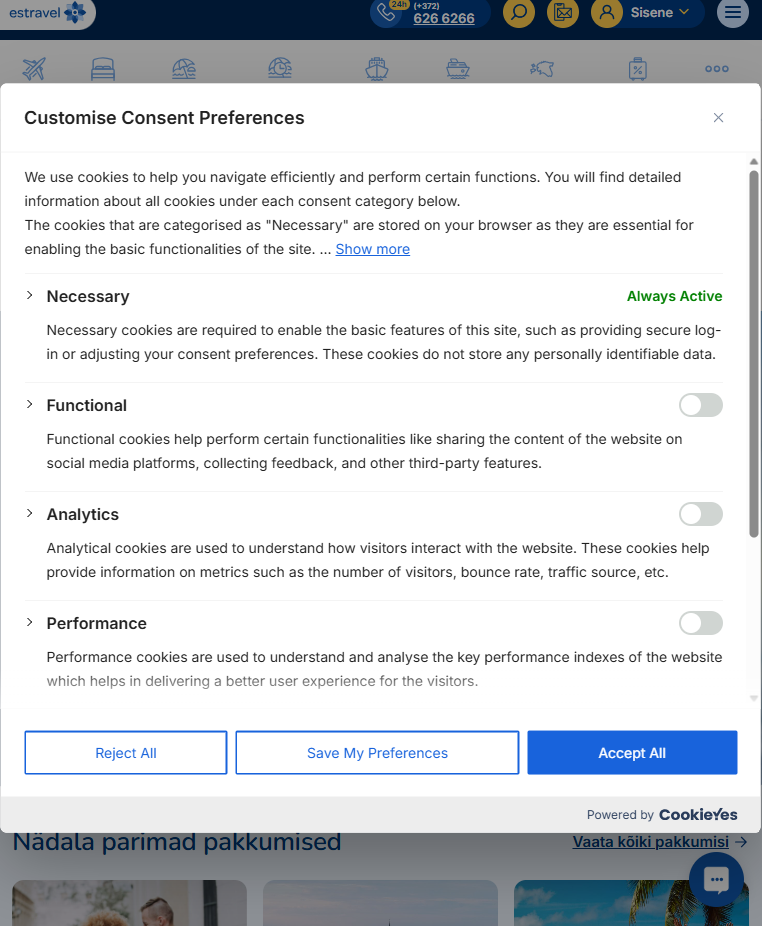Image resolution: width=762 pixels, height=926 pixels.
Task: Close the consent preferences dialog
Action: 718,118
